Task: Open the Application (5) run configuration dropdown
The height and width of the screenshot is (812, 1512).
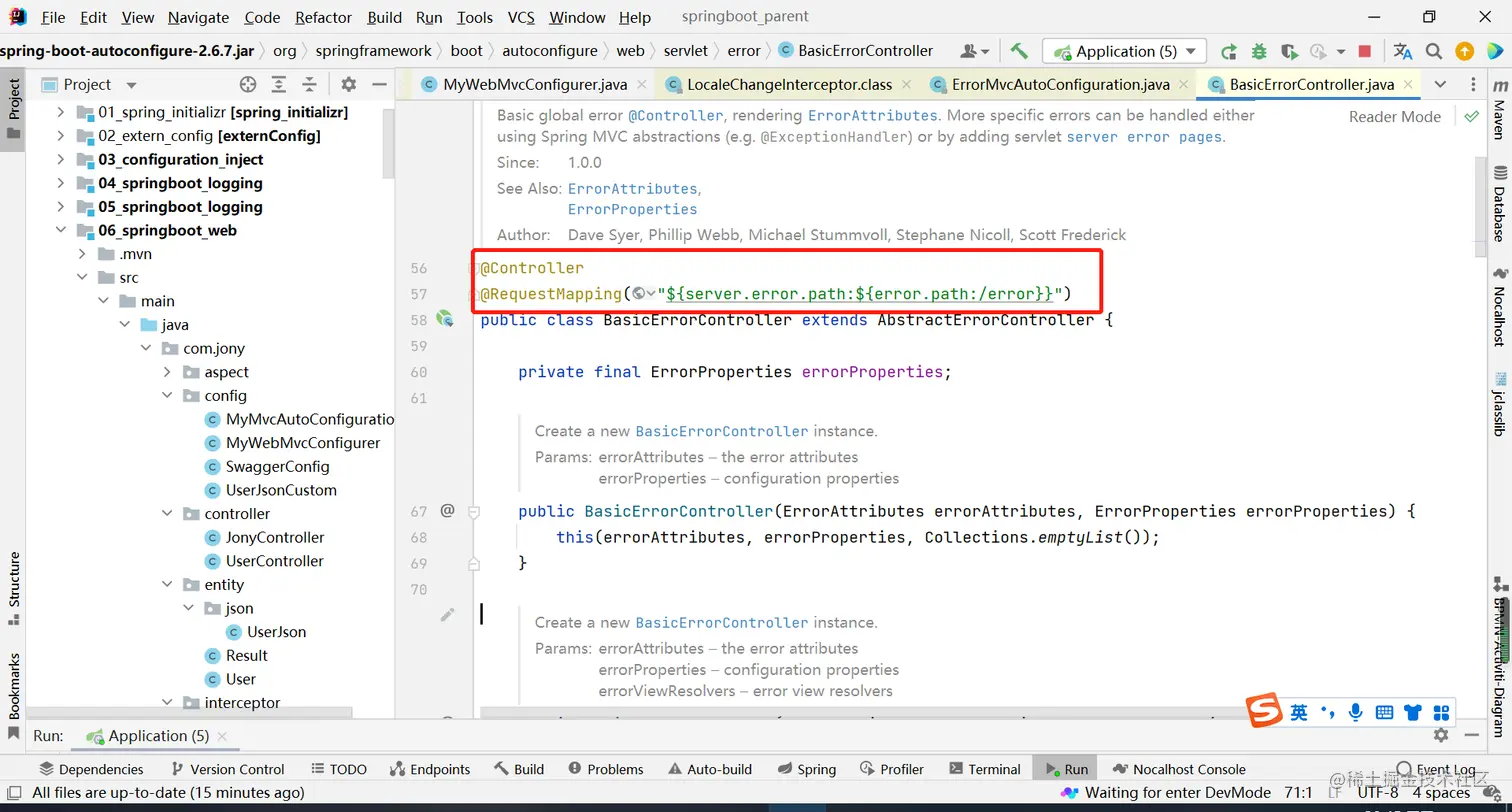Action: pyautogui.click(x=1124, y=51)
